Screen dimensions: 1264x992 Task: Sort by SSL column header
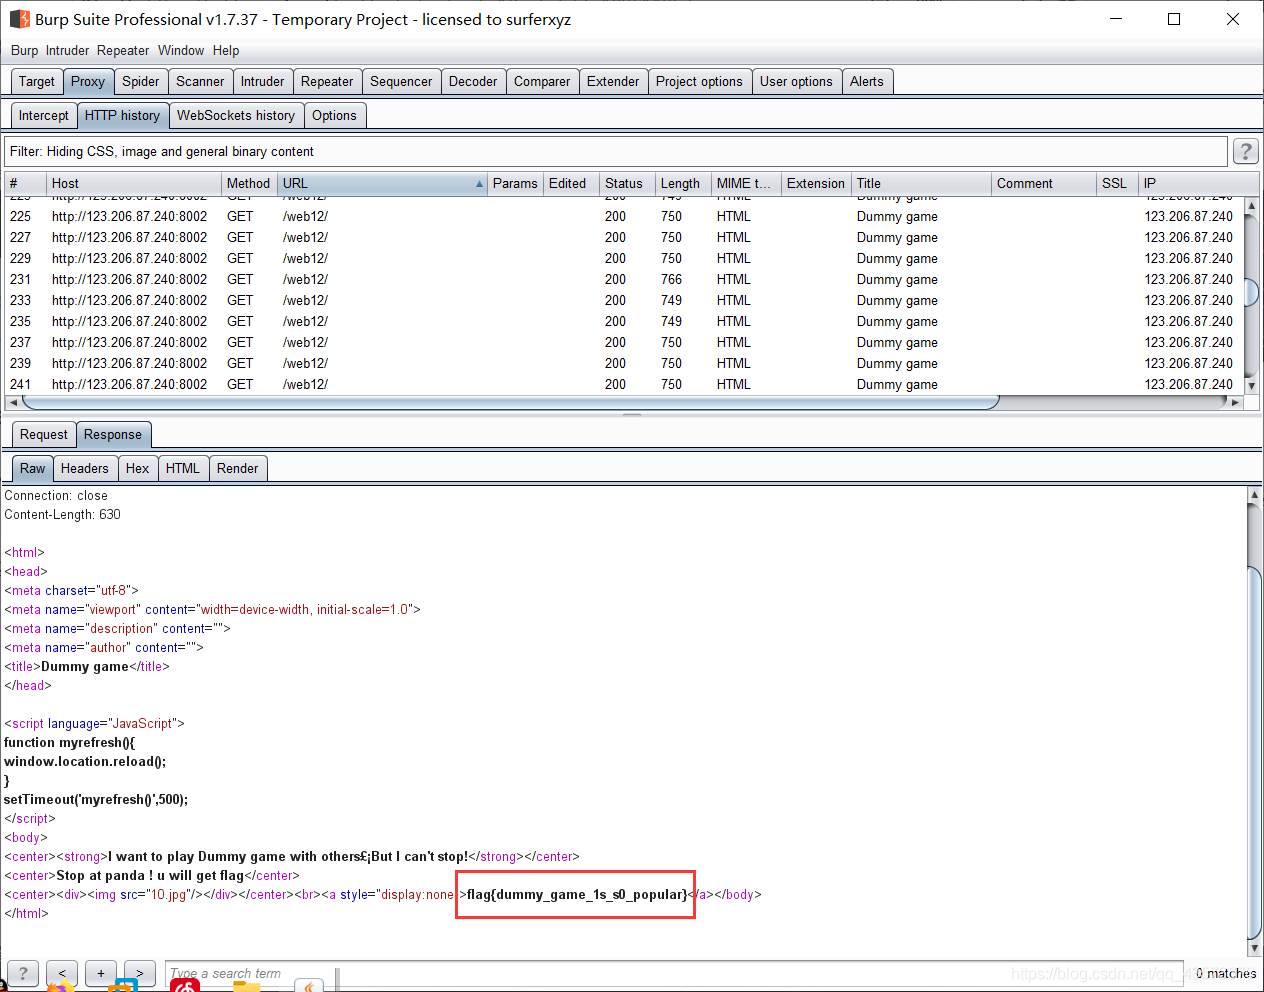tap(1117, 184)
